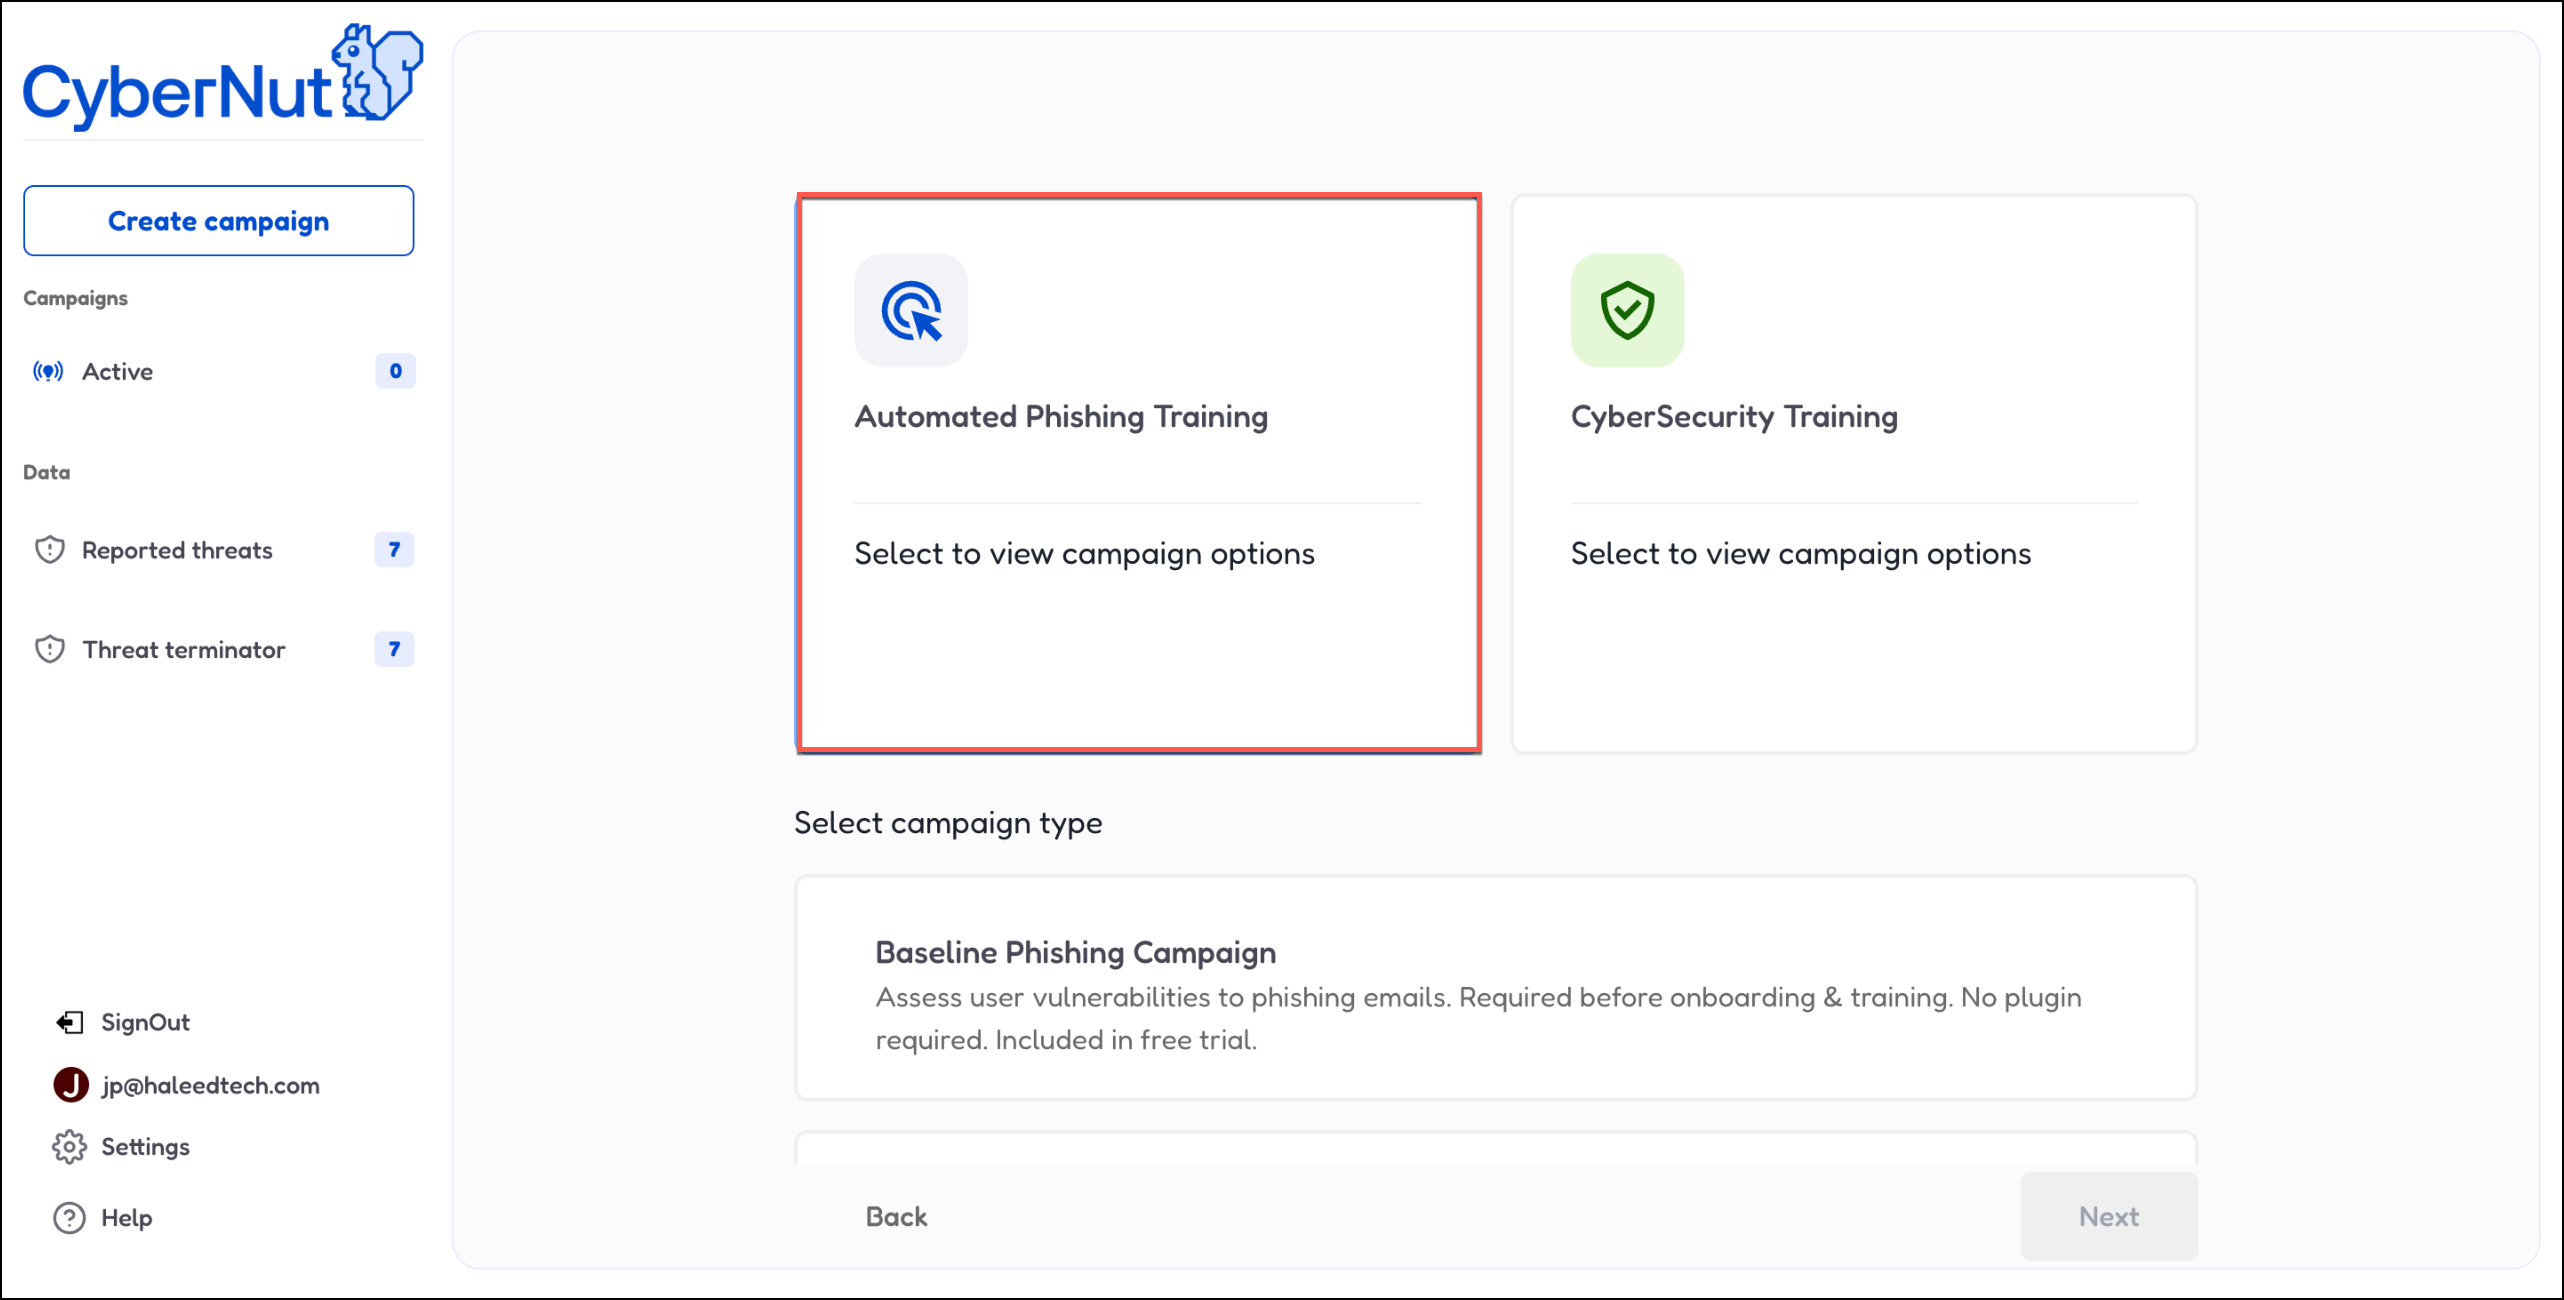Image resolution: width=2564 pixels, height=1300 pixels.
Task: Click the jp@haleedtech.com account email
Action: (x=210, y=1086)
